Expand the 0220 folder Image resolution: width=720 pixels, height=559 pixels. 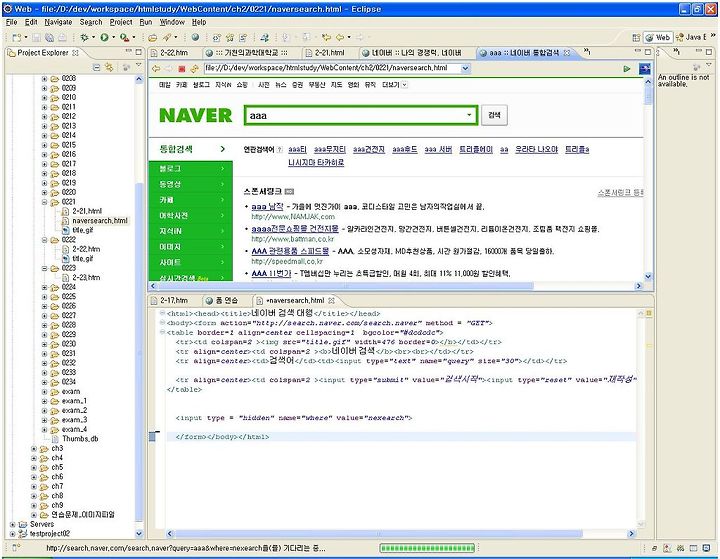point(45,192)
